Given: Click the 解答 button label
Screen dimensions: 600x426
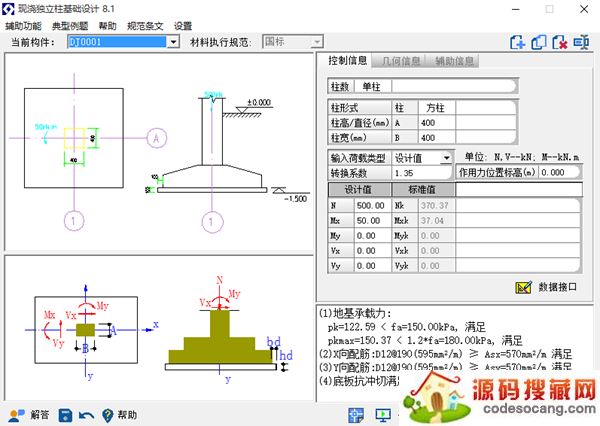Looking at the screenshot, I should coord(40,415).
